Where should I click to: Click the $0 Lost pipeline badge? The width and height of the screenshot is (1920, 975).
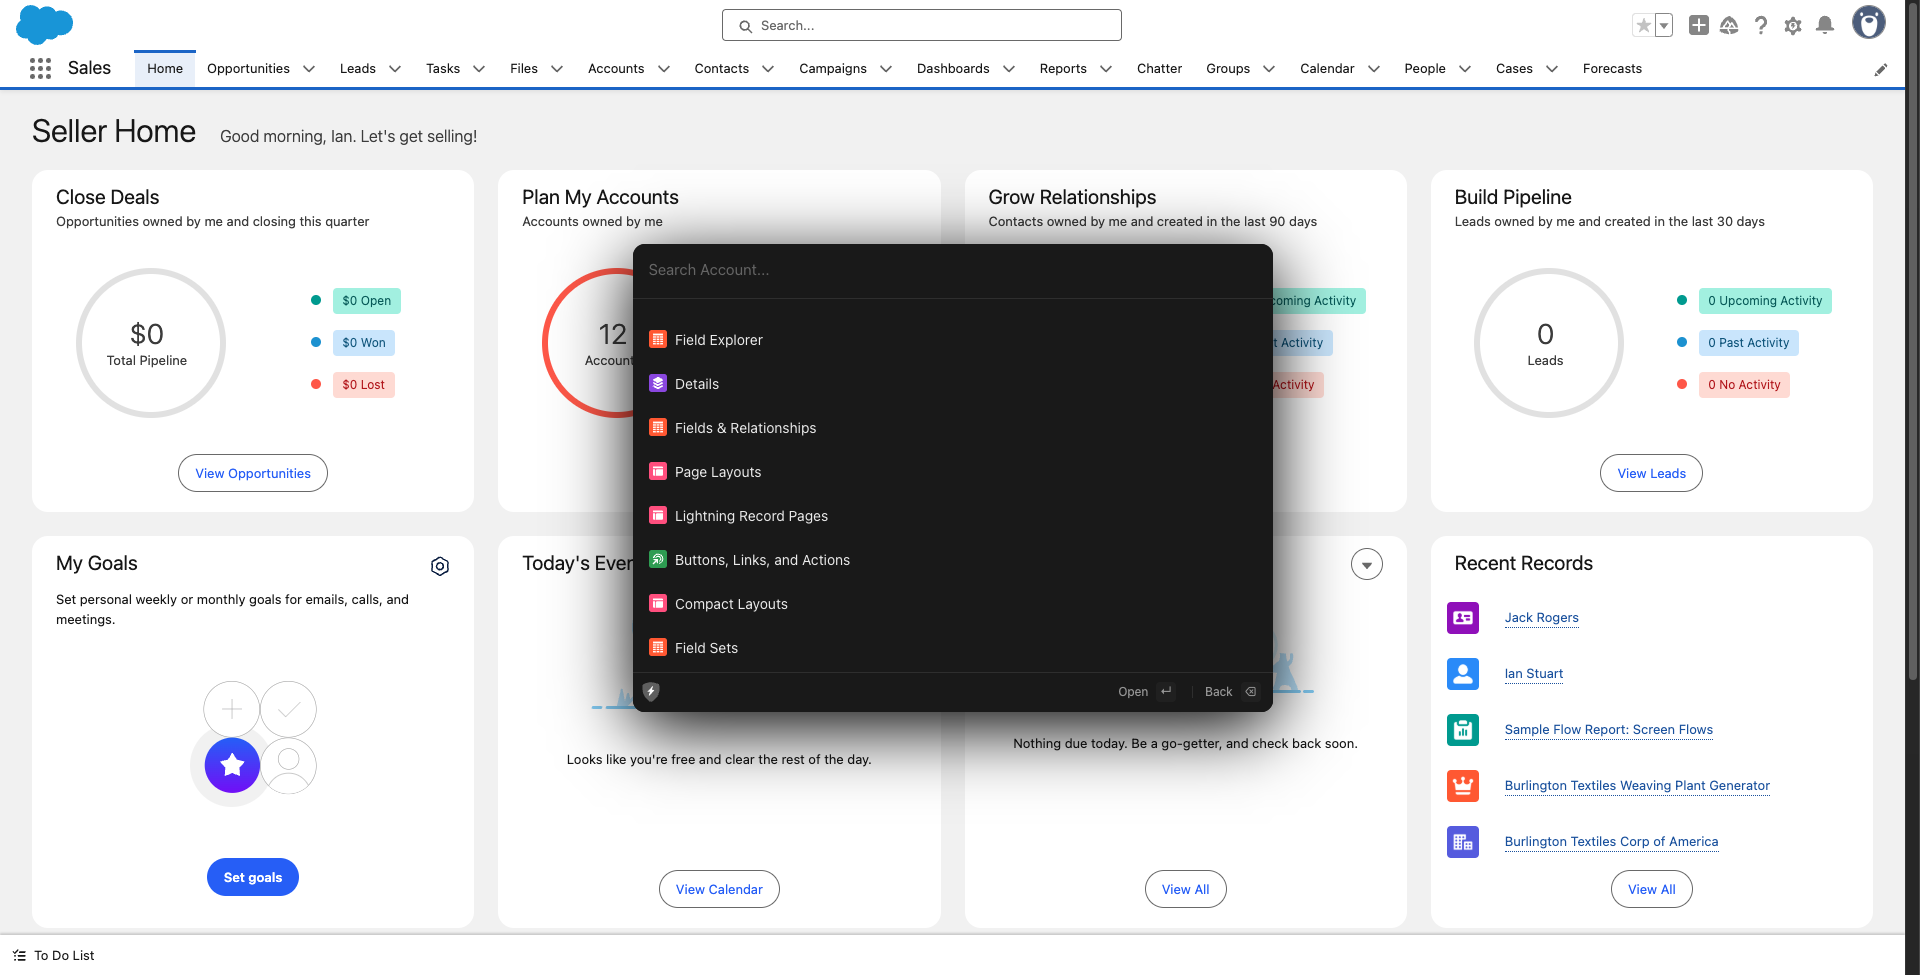[x=364, y=385]
